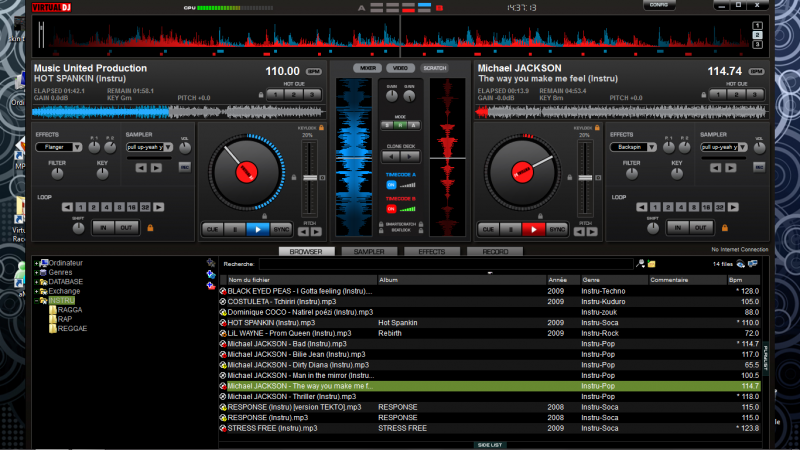800x450 pixels.
Task: Lock the left deck loop padlock
Action: 150,228
